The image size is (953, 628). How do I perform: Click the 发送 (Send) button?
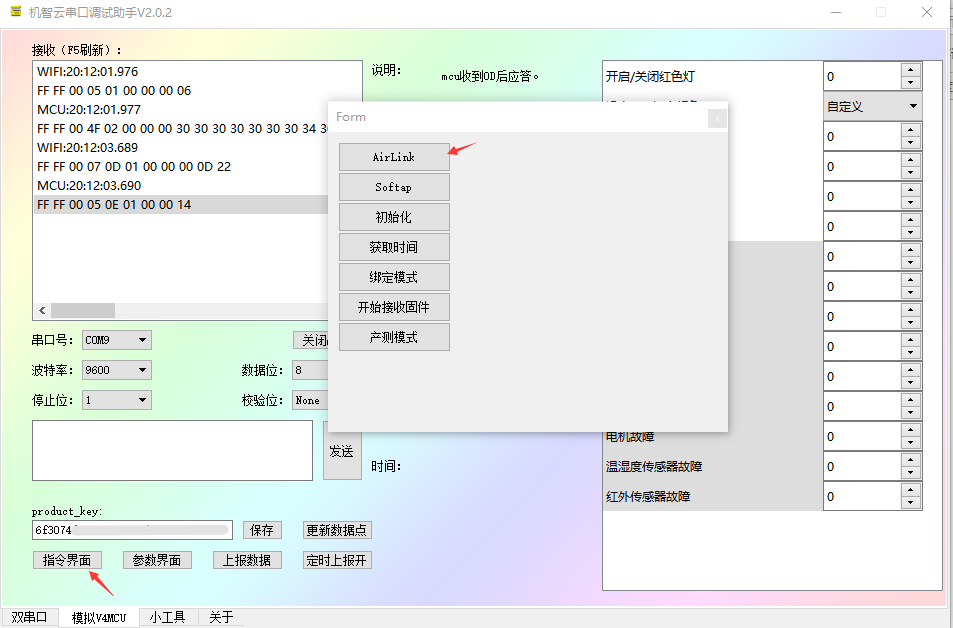click(341, 451)
